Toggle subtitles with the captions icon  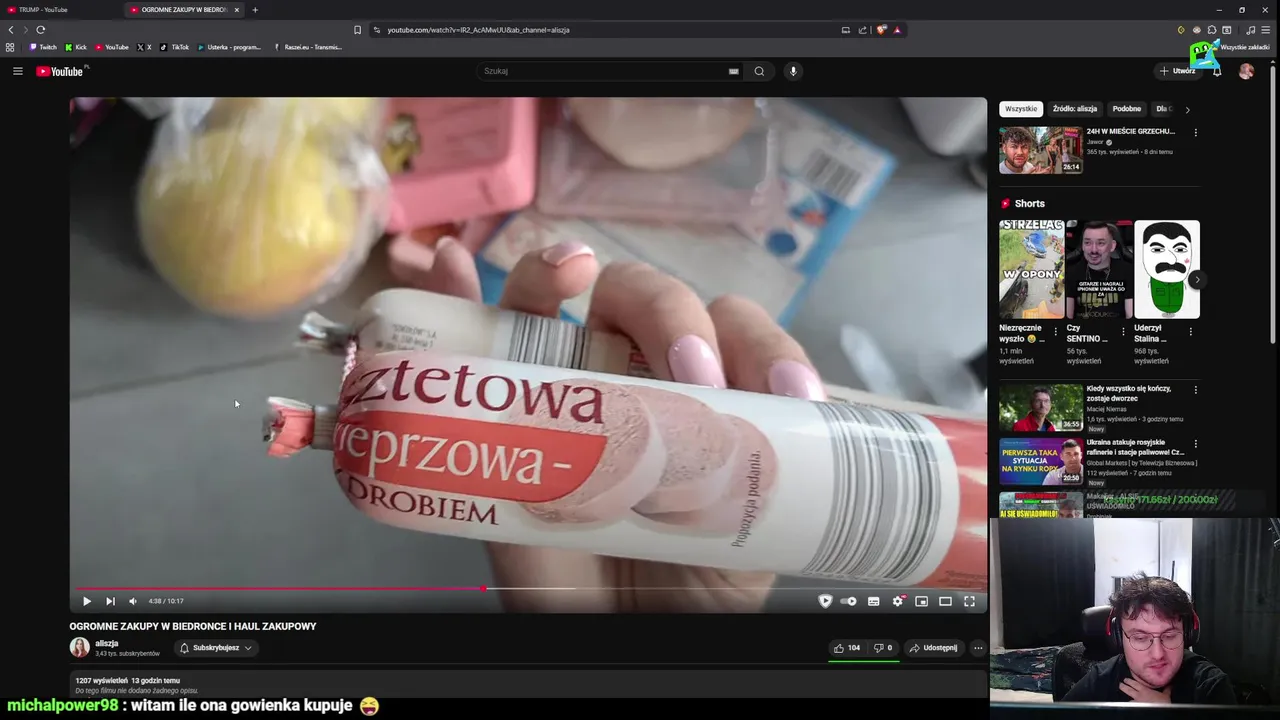pyautogui.click(x=873, y=601)
